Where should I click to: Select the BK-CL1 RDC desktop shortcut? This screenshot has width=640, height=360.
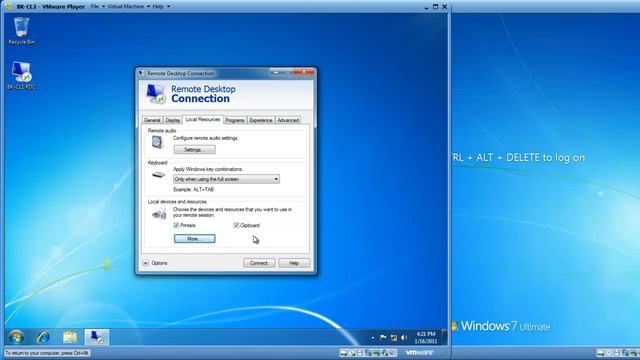pyautogui.click(x=21, y=76)
